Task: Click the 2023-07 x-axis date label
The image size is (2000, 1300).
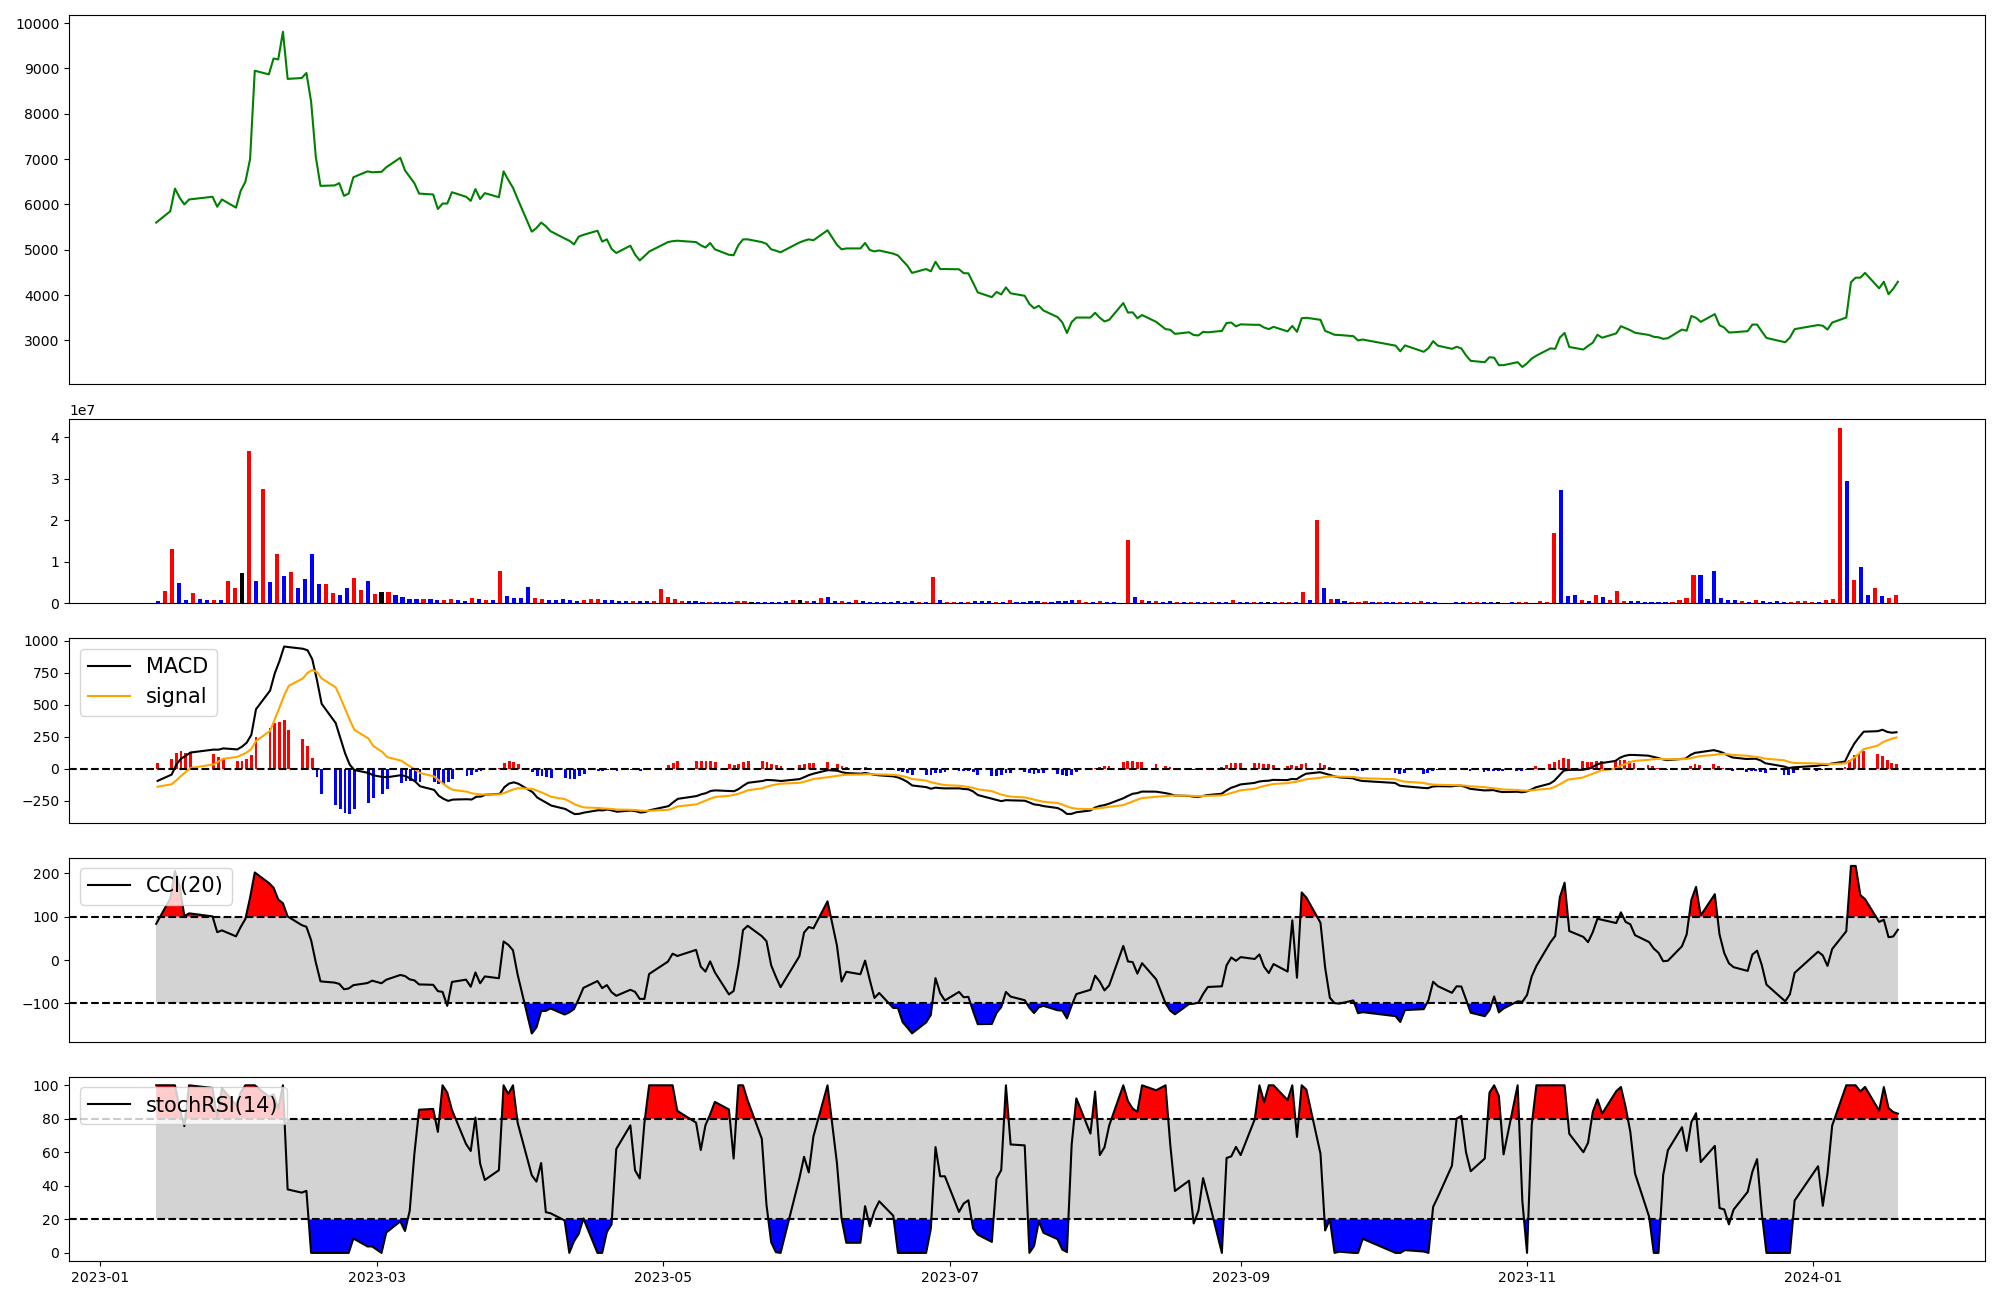Action: (x=949, y=1277)
